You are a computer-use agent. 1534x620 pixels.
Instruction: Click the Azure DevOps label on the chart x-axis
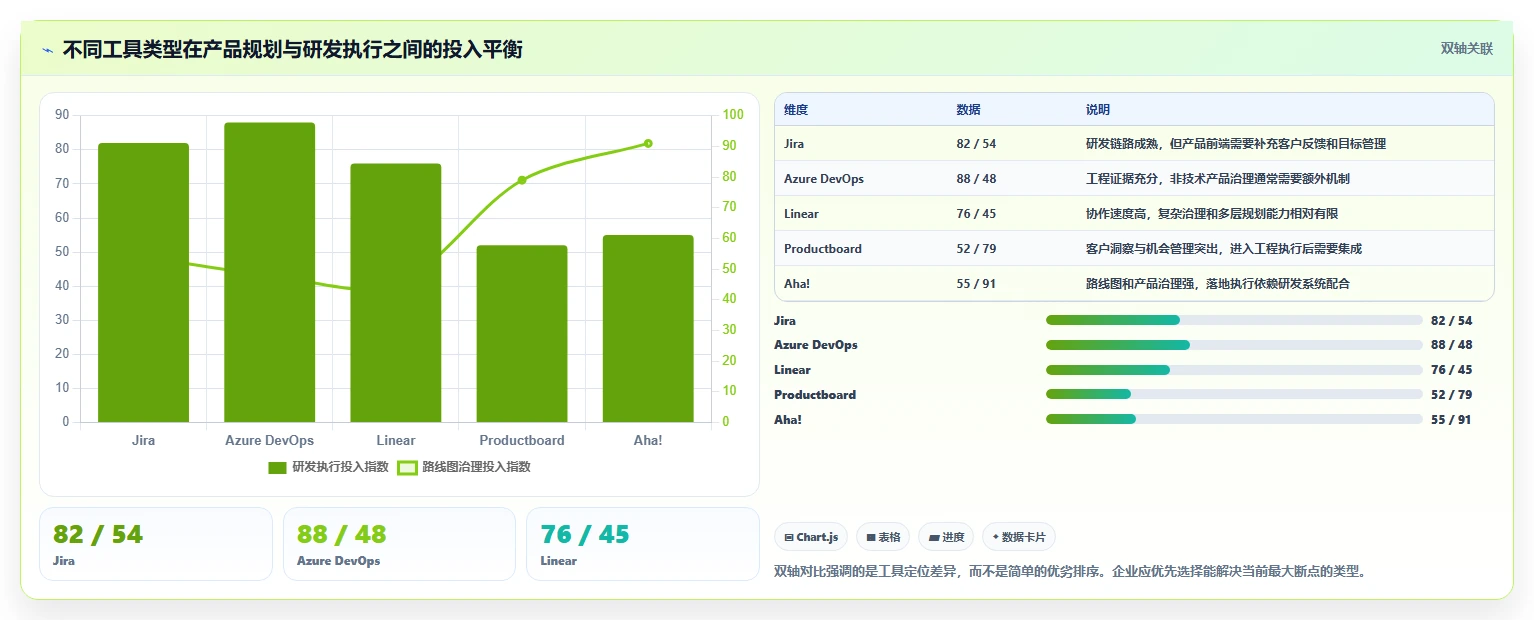269,440
